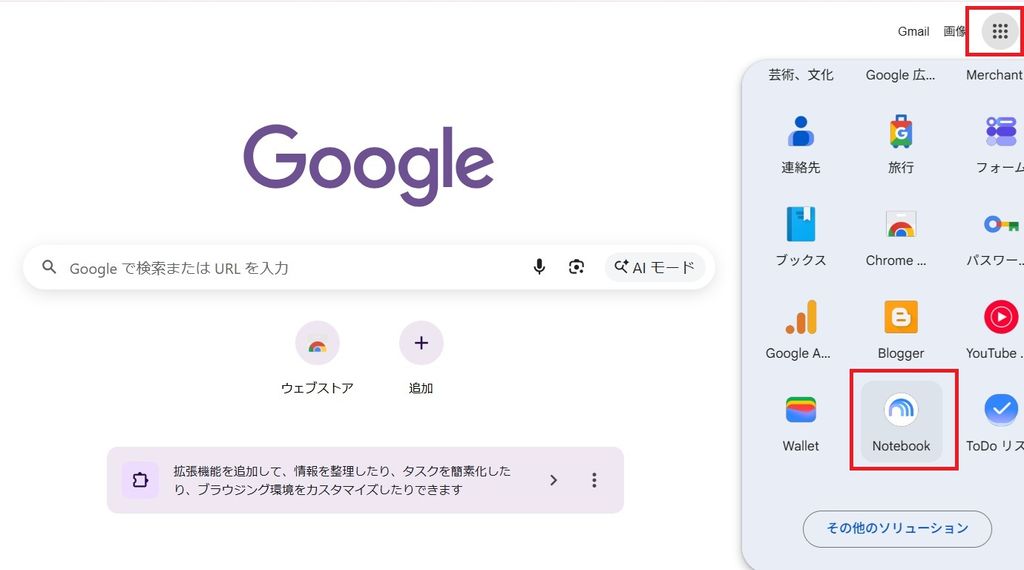Image resolution: width=1024 pixels, height=570 pixels.
Task: Open the YouTube Music app
Action: (998, 328)
